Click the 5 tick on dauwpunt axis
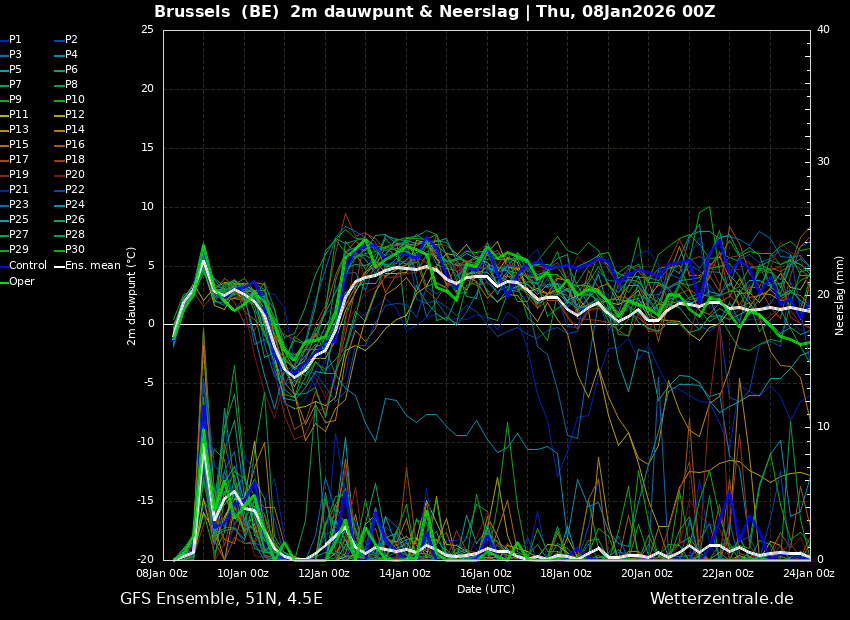Screen dimensions: 850x620 [x=151, y=266]
